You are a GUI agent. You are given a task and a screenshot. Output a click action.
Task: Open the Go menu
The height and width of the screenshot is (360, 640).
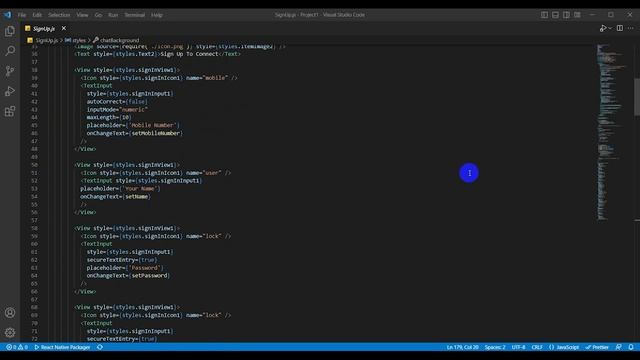(98, 15)
